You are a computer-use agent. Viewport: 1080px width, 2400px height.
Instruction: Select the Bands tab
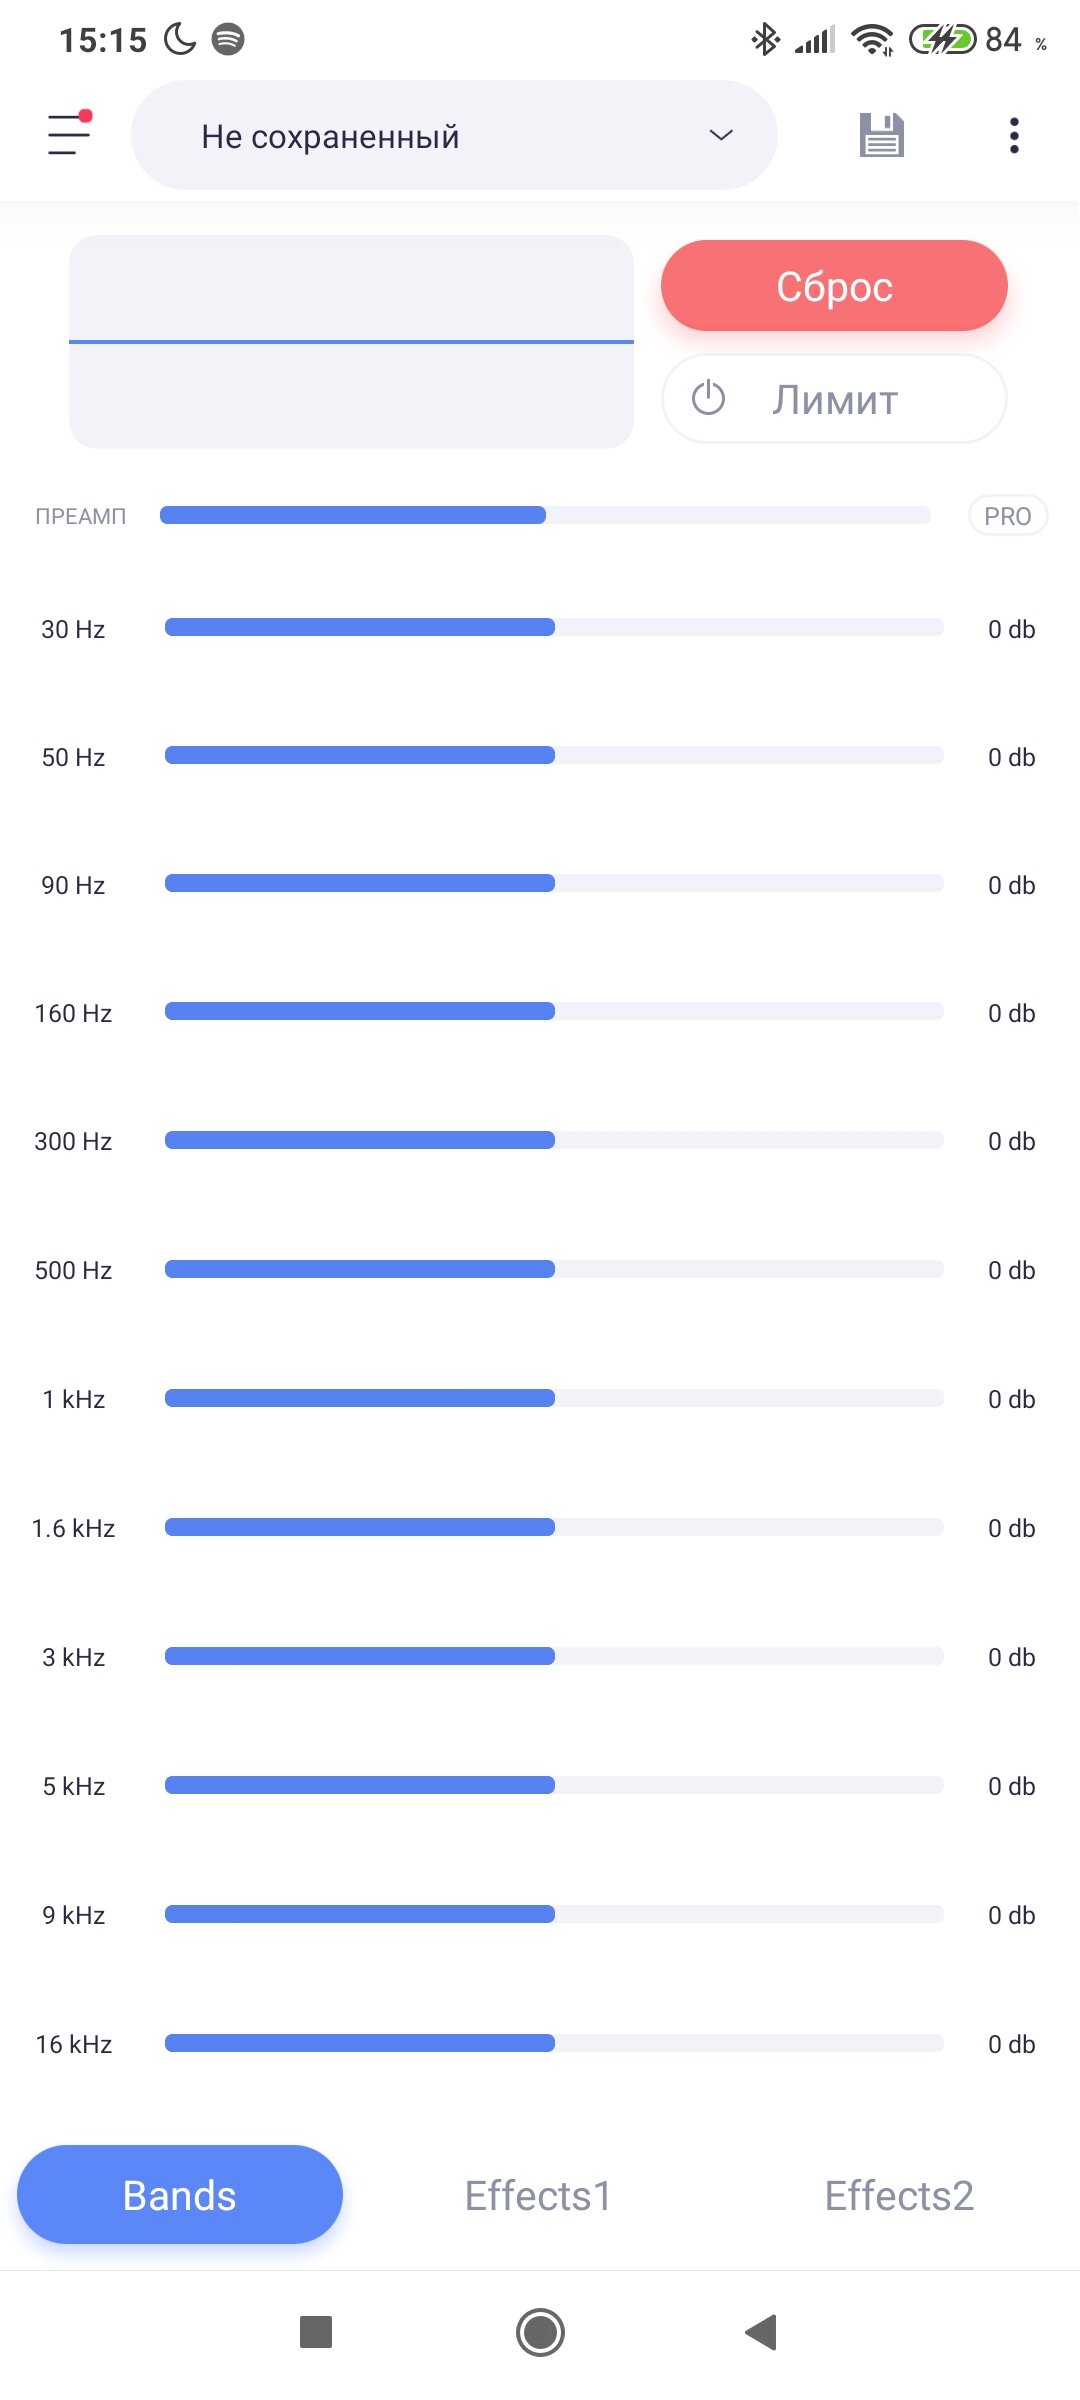pos(180,2195)
